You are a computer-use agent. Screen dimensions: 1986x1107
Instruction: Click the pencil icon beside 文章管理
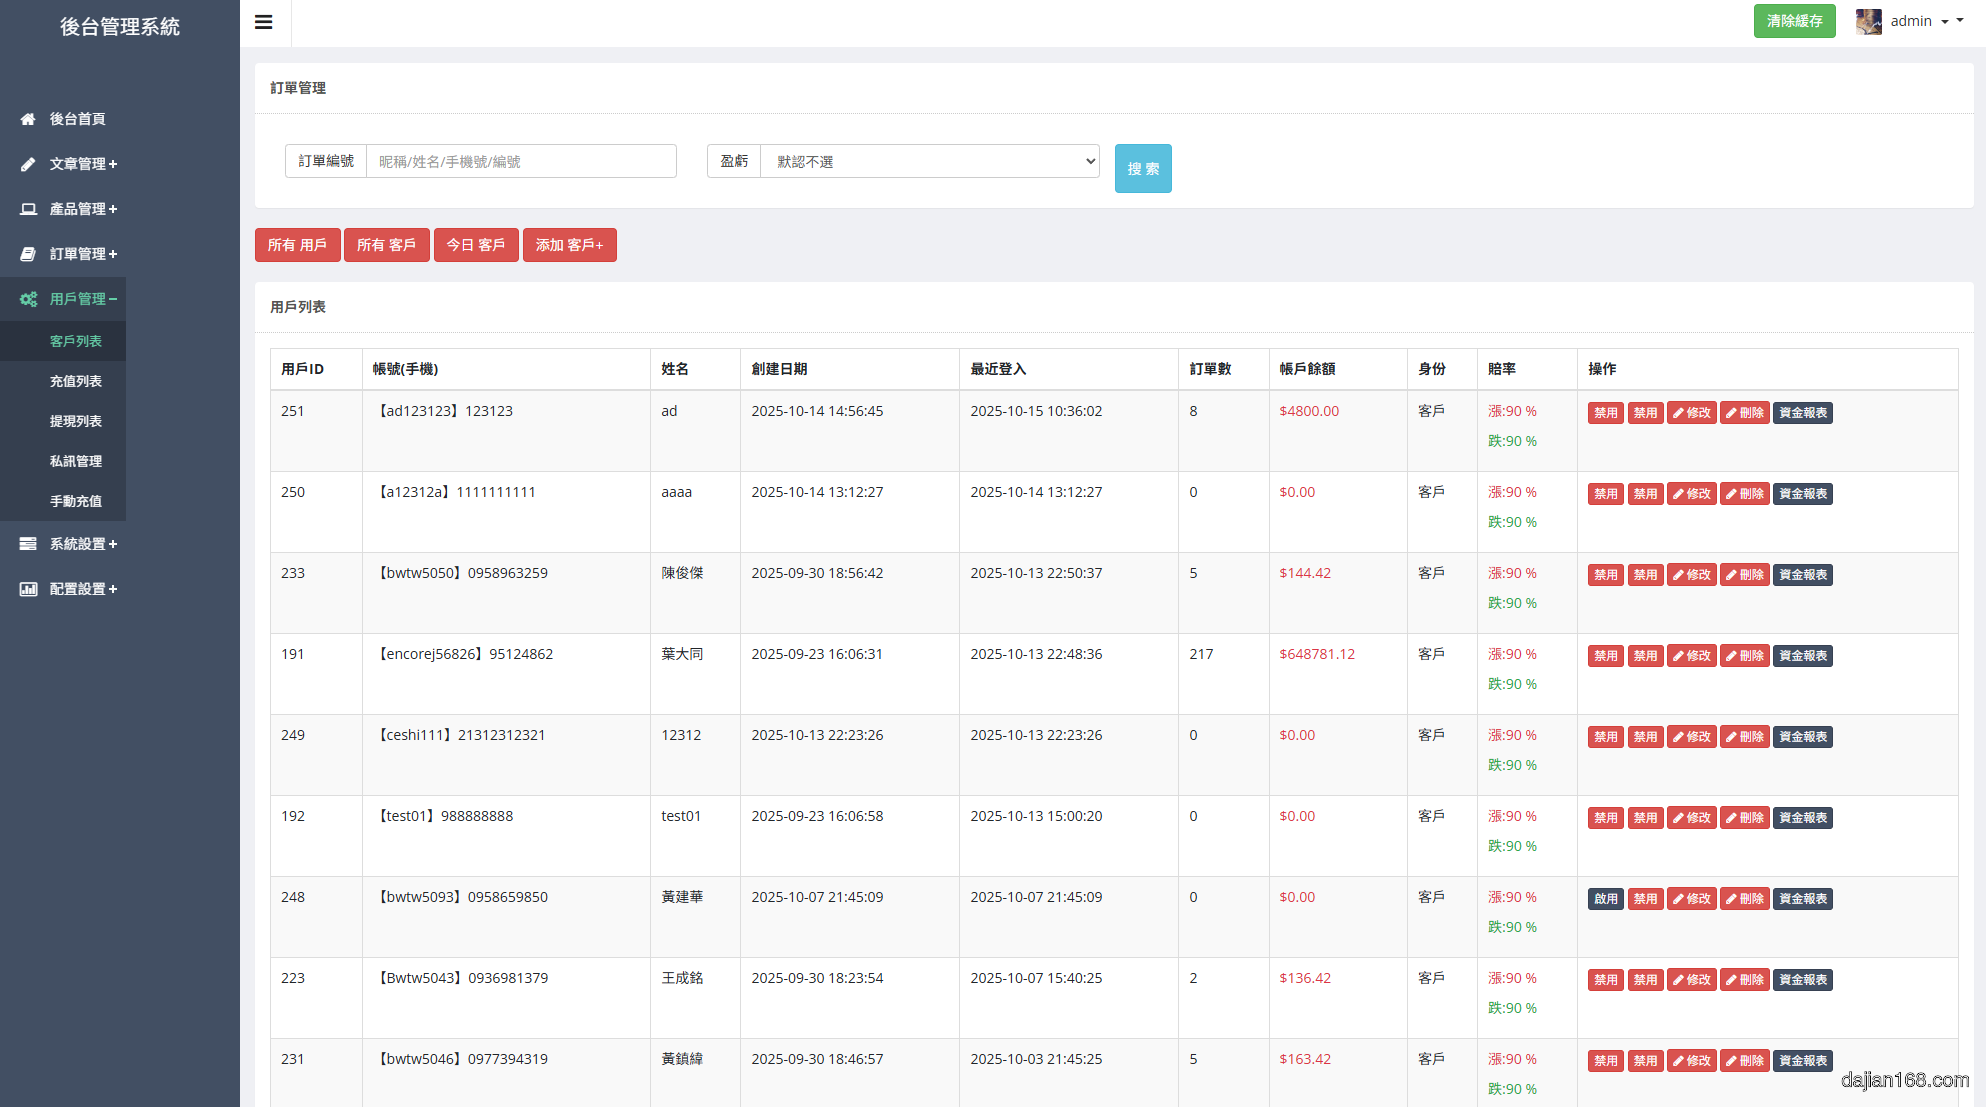pyautogui.click(x=28, y=164)
